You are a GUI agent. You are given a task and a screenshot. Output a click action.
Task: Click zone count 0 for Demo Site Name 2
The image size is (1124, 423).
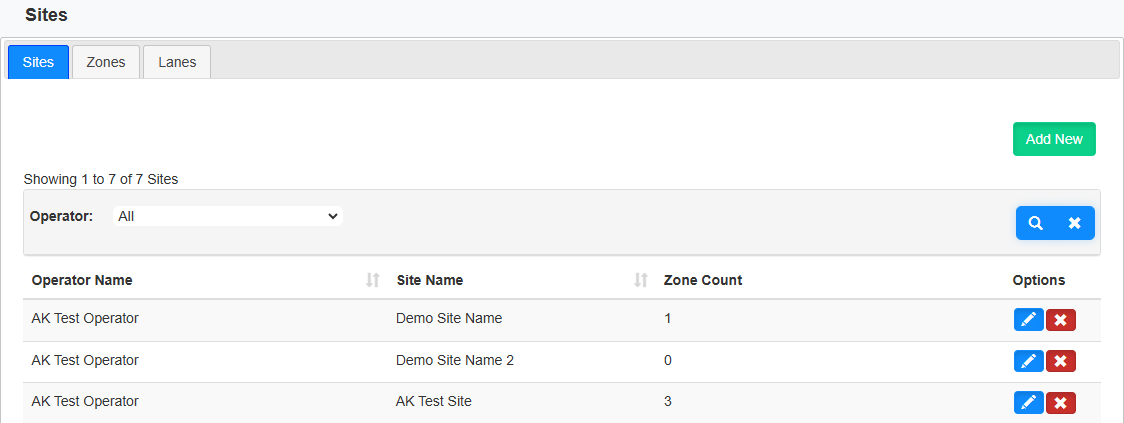coord(667,360)
